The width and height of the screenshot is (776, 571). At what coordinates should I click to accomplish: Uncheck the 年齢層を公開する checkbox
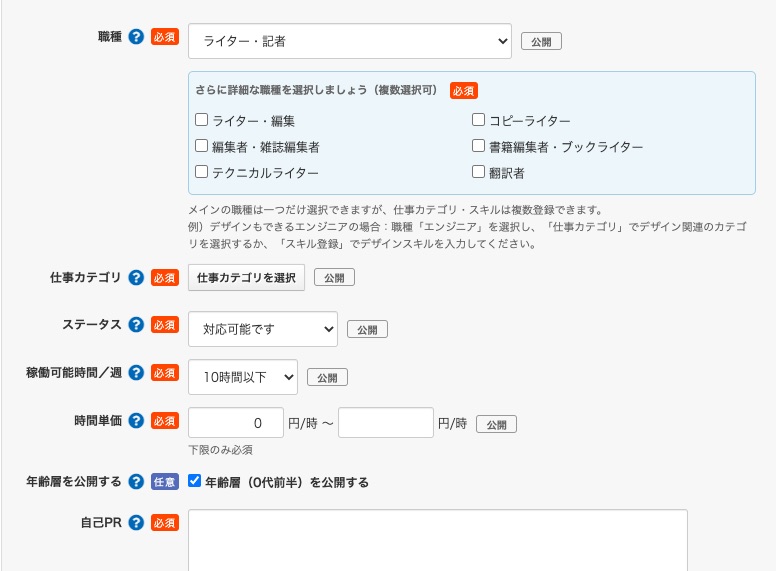195,481
